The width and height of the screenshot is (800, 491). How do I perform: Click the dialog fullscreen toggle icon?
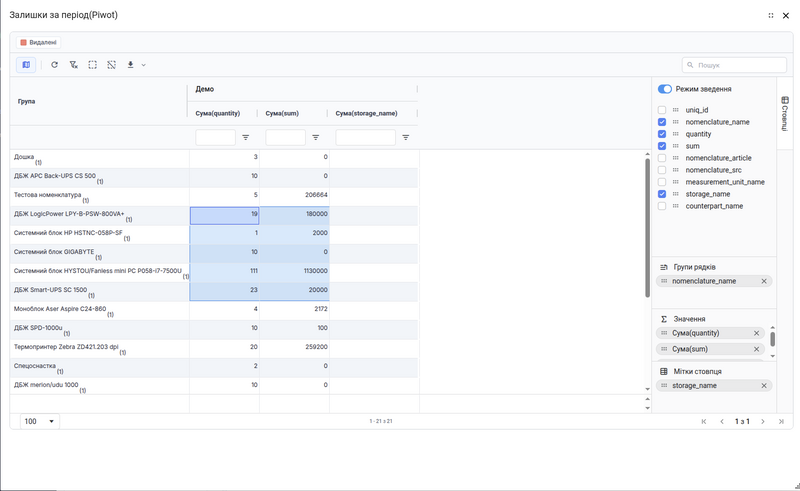coord(770,16)
